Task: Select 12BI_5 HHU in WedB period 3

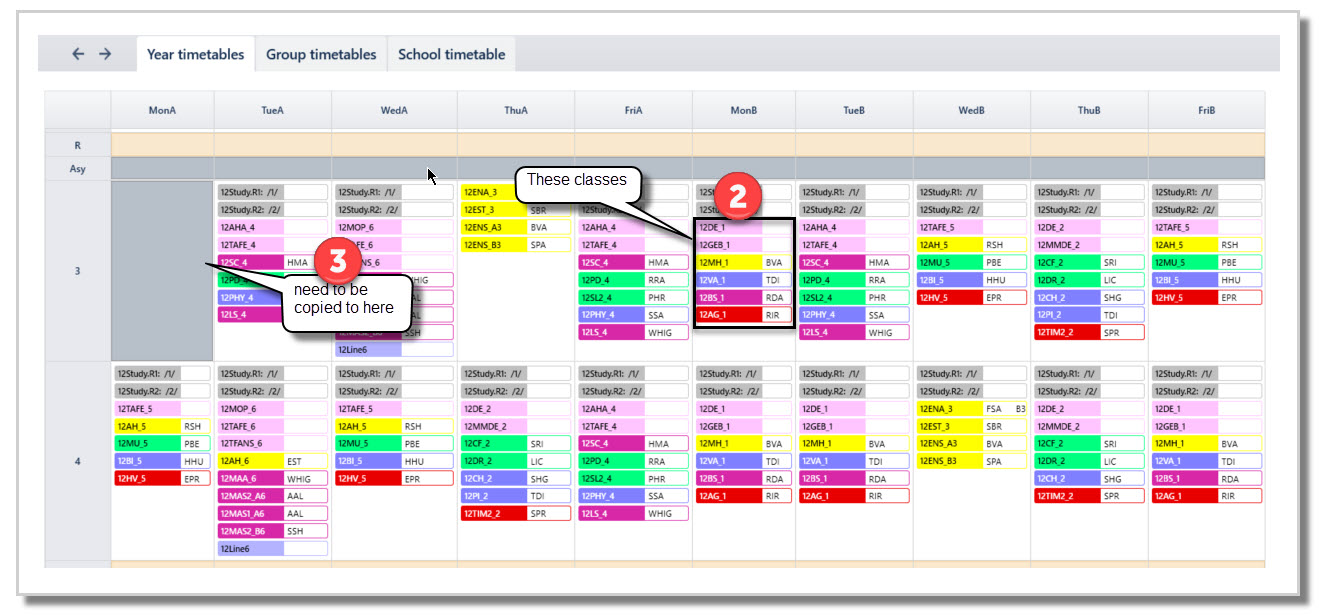Action: 971,280
